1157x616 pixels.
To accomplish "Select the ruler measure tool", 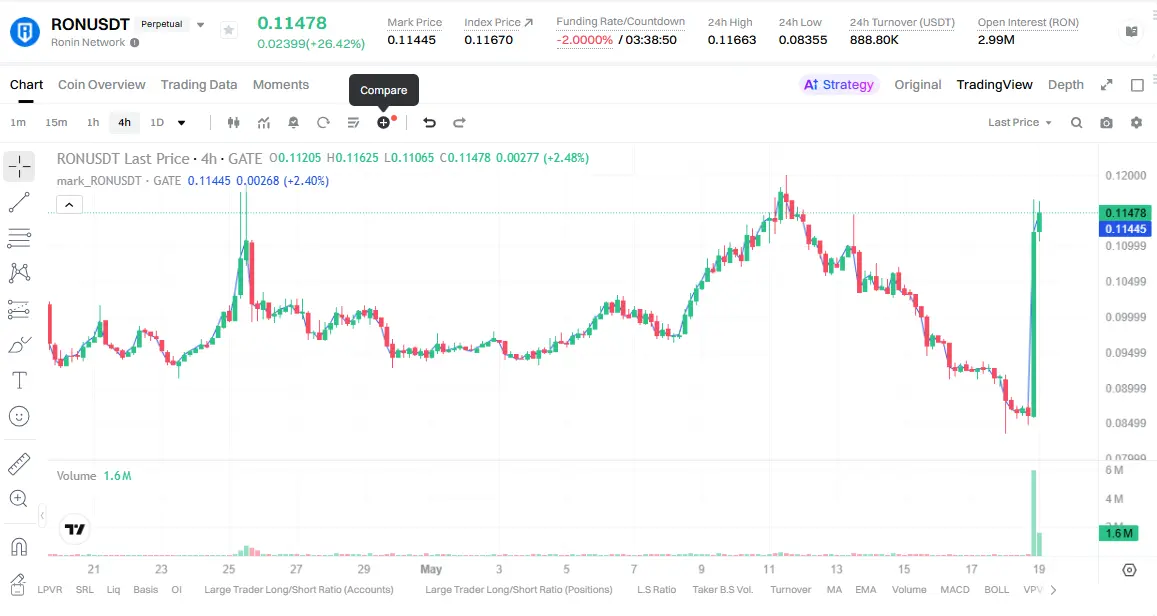I will coord(19,463).
